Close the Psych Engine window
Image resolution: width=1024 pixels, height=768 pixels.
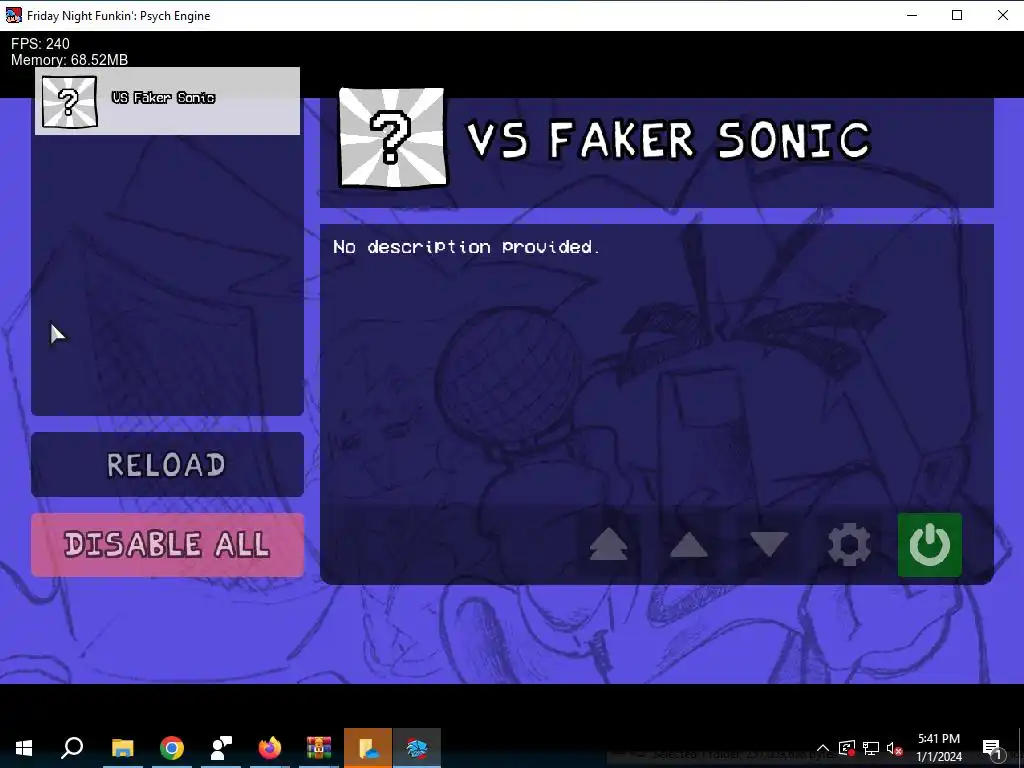(x=1002, y=15)
